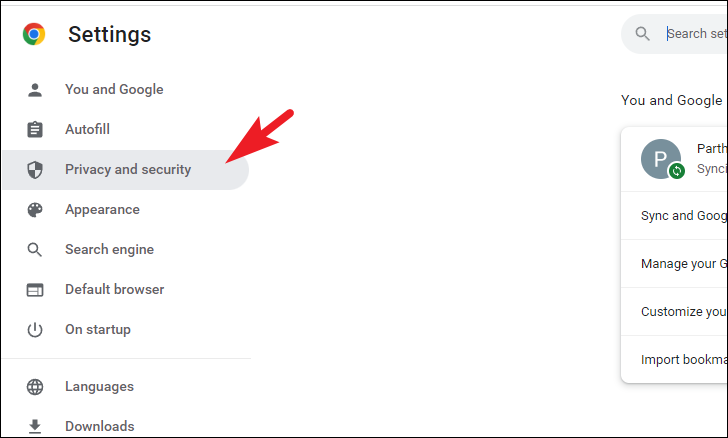Open Sync and Google services row
The width and height of the screenshot is (728, 438).
coord(674,216)
